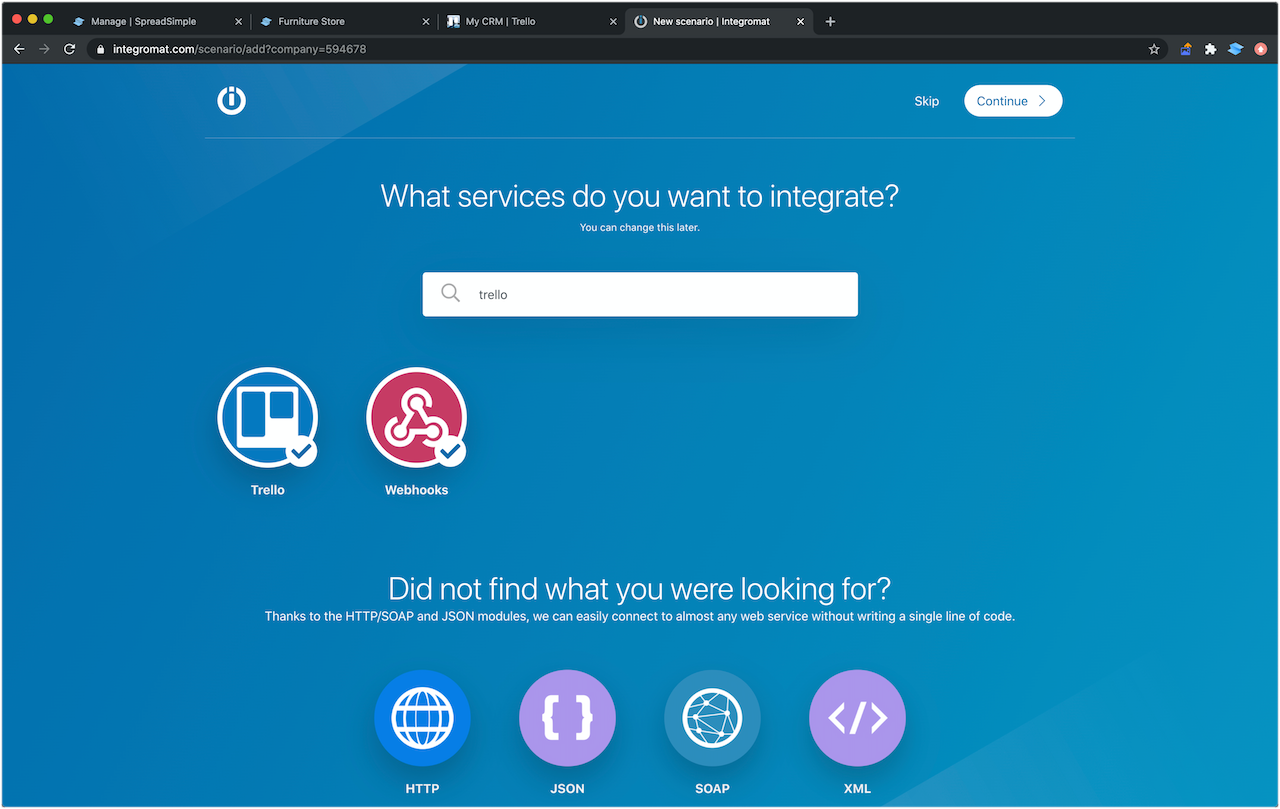
Task: Click the Skip link
Action: [926, 100]
